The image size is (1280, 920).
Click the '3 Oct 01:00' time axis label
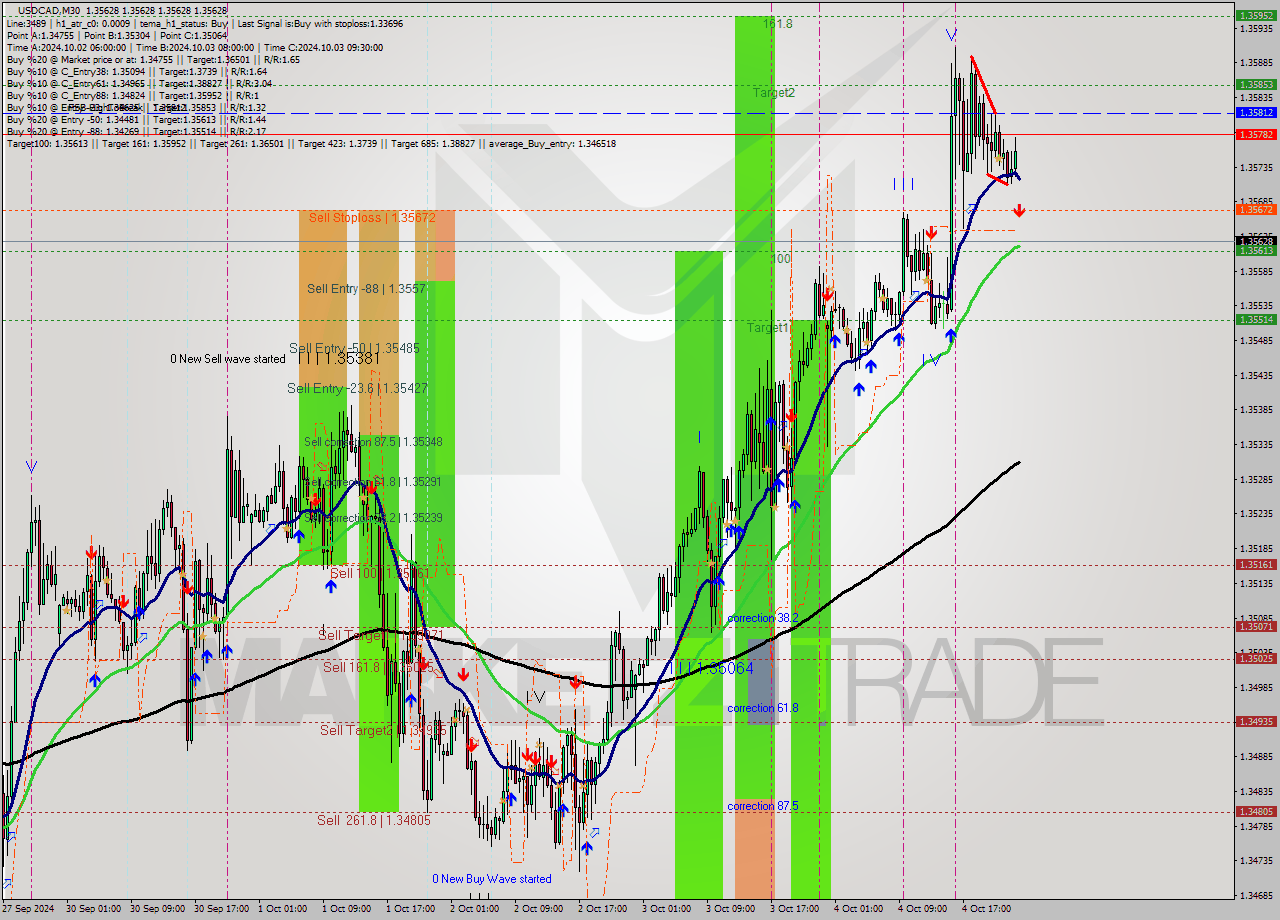coord(668,909)
